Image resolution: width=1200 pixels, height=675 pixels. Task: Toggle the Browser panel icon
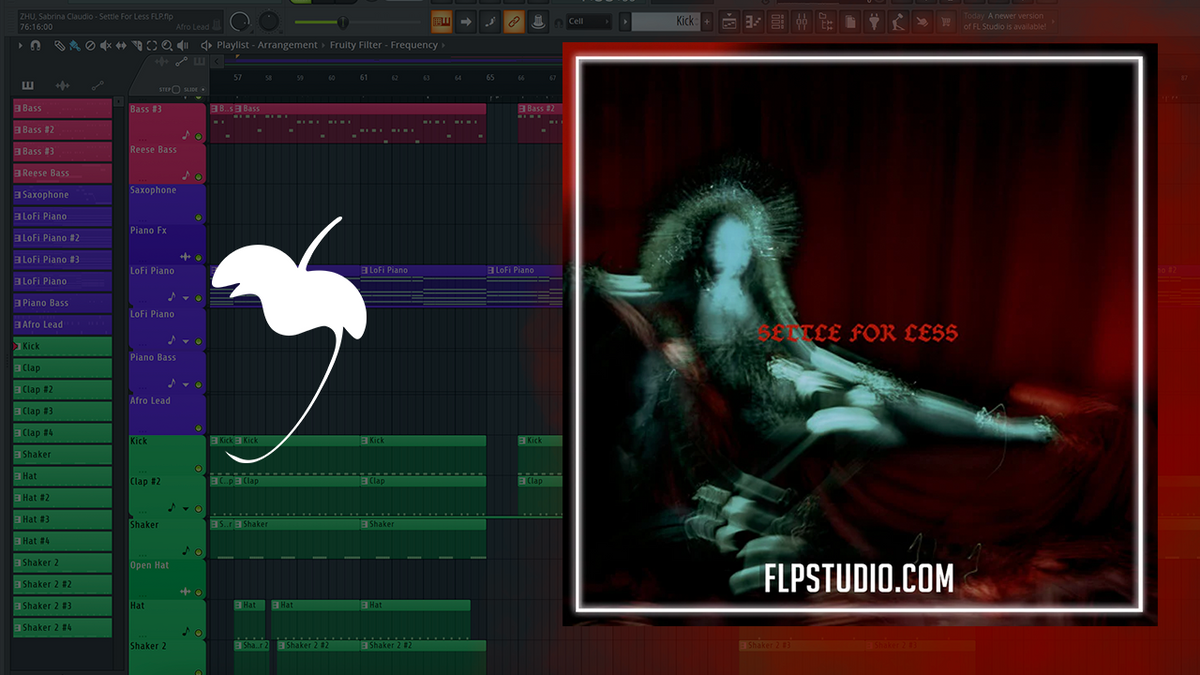(x=827, y=20)
